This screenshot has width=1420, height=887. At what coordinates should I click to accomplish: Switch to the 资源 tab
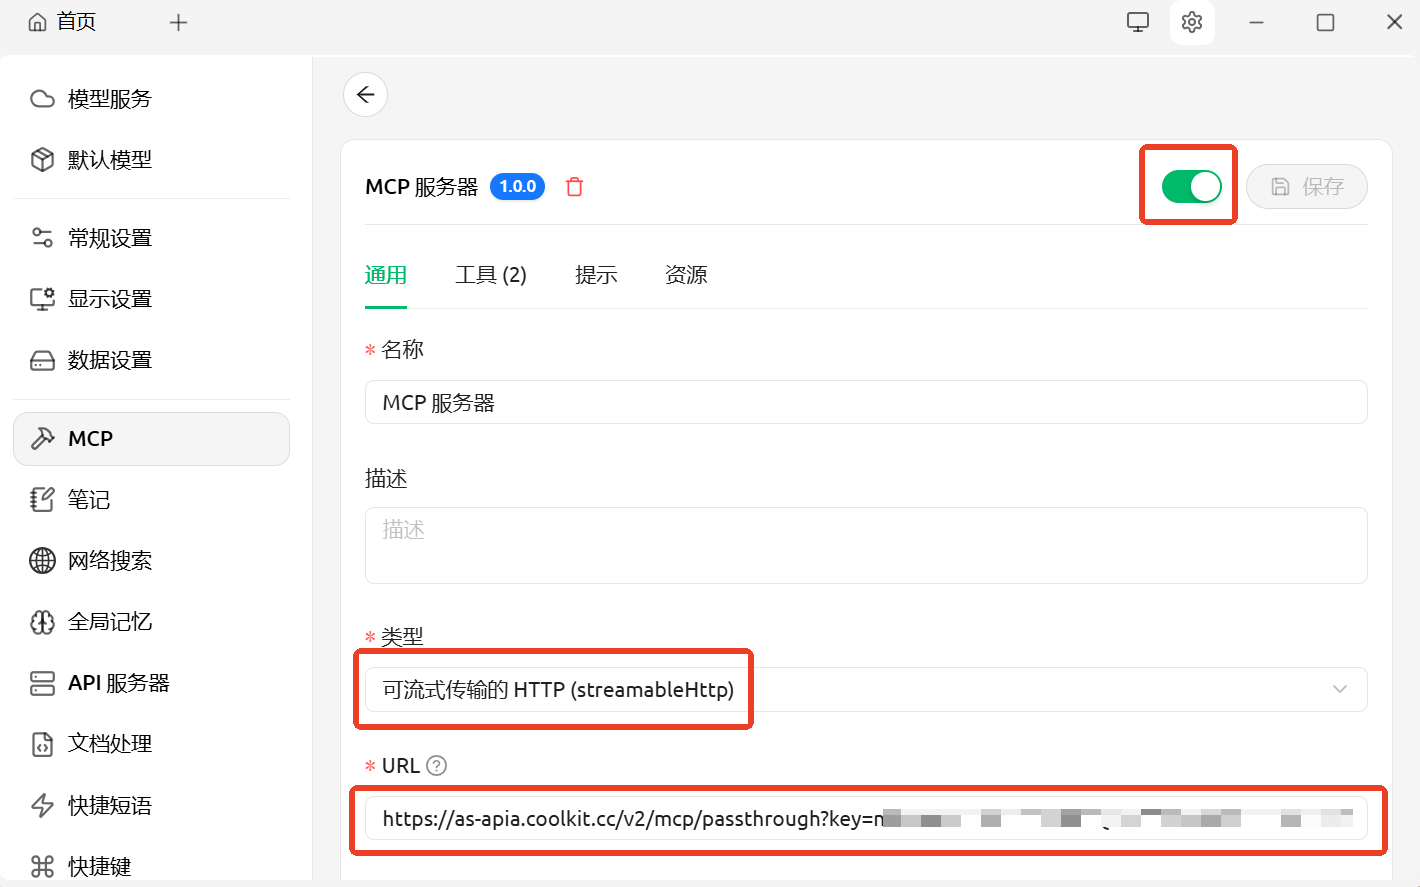(x=686, y=275)
